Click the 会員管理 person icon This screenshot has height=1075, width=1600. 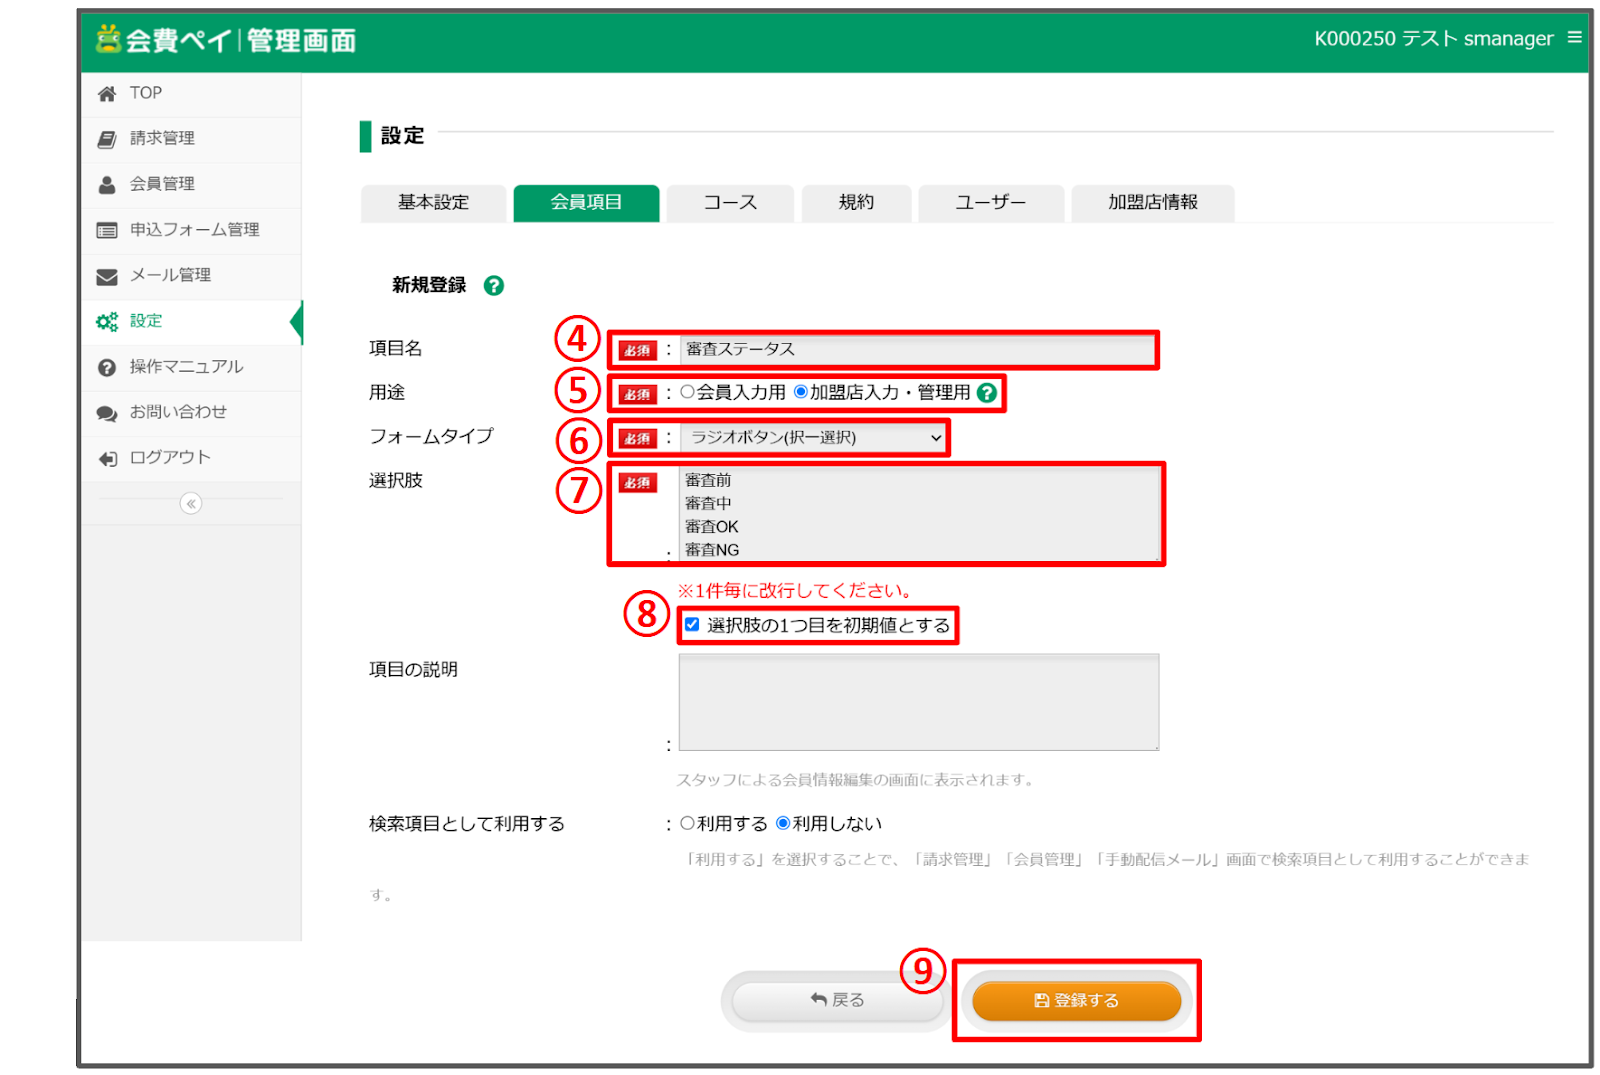(x=107, y=185)
